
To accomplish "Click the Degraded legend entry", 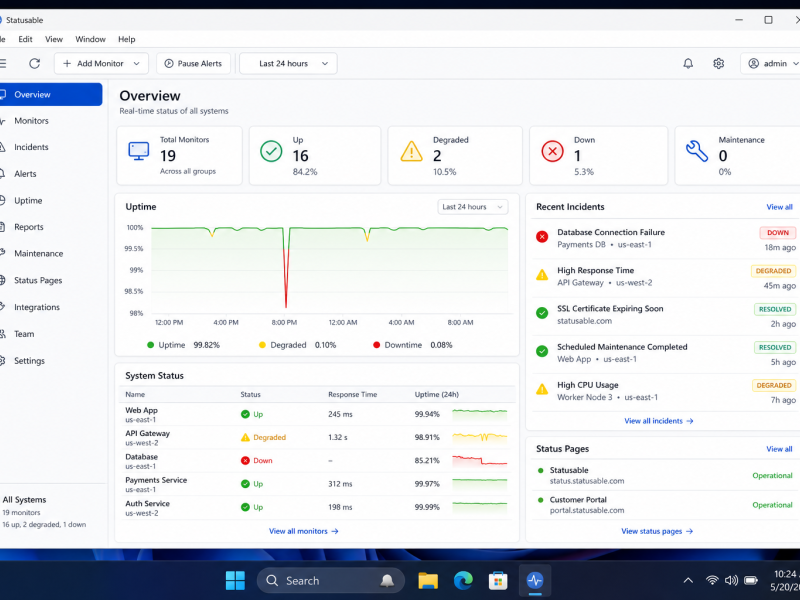I will tap(297, 345).
